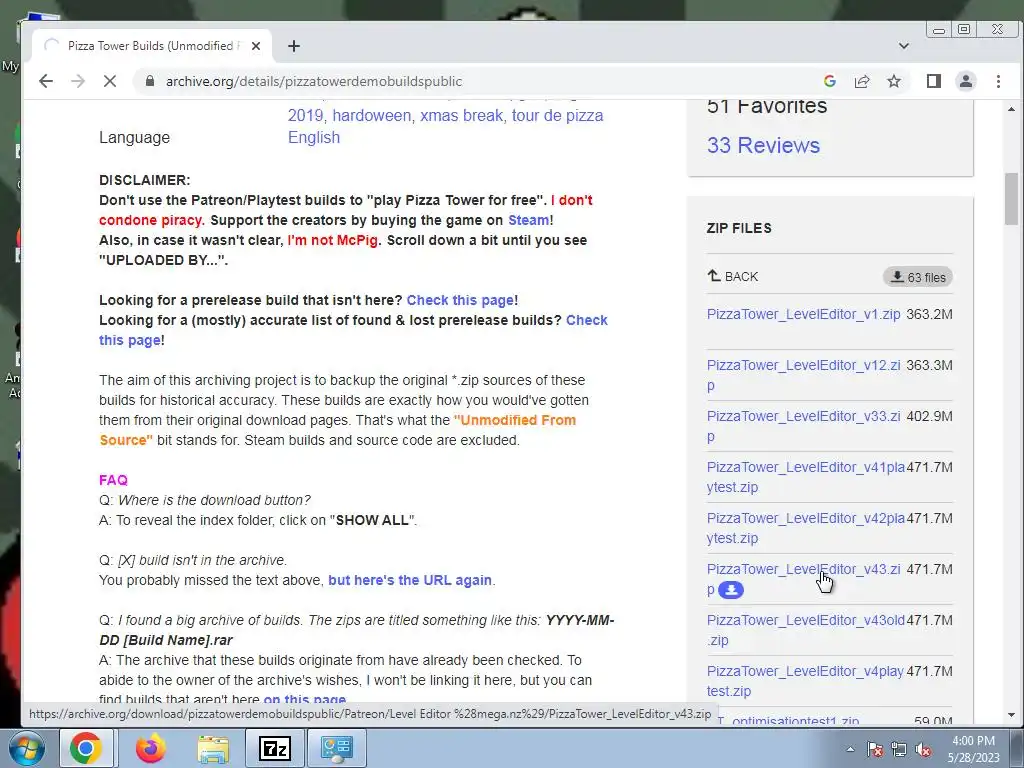Open 7-Zip from the taskbar
The height and width of the screenshot is (768, 1024).
pyautogui.click(x=274, y=748)
